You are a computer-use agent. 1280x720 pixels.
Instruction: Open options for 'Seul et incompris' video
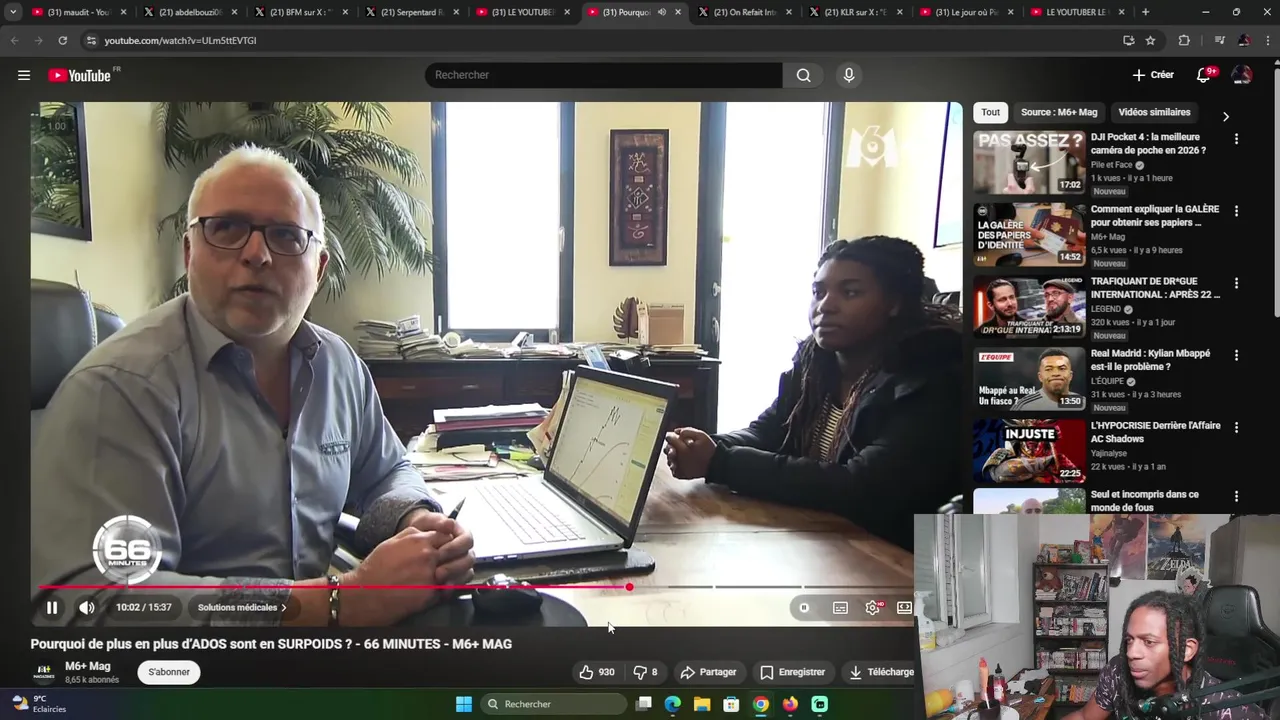[x=1236, y=496]
